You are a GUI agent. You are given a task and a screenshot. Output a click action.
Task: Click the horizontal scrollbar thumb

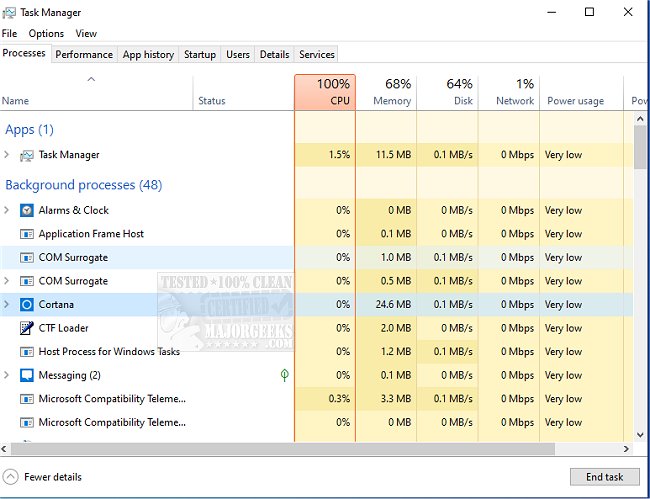[283, 449]
